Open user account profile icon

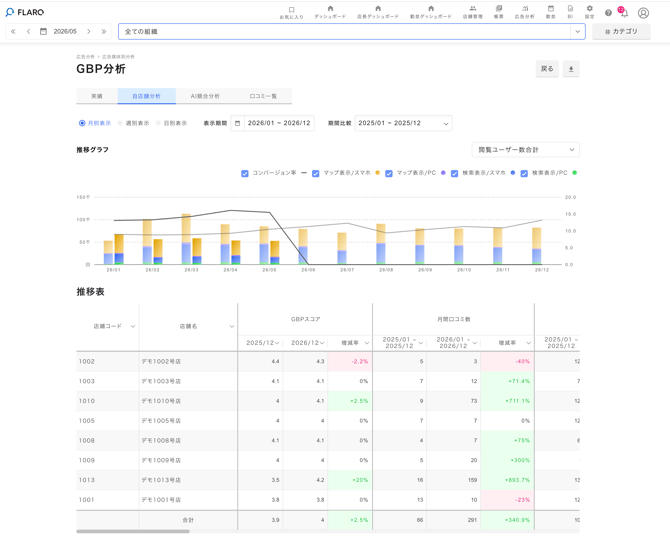point(643,13)
